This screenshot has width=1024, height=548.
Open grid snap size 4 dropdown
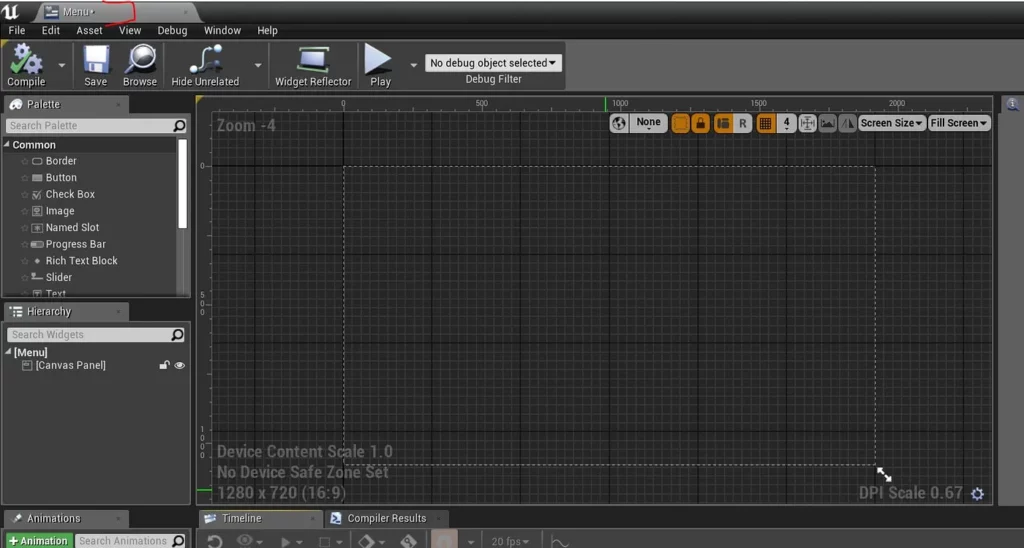click(x=786, y=123)
